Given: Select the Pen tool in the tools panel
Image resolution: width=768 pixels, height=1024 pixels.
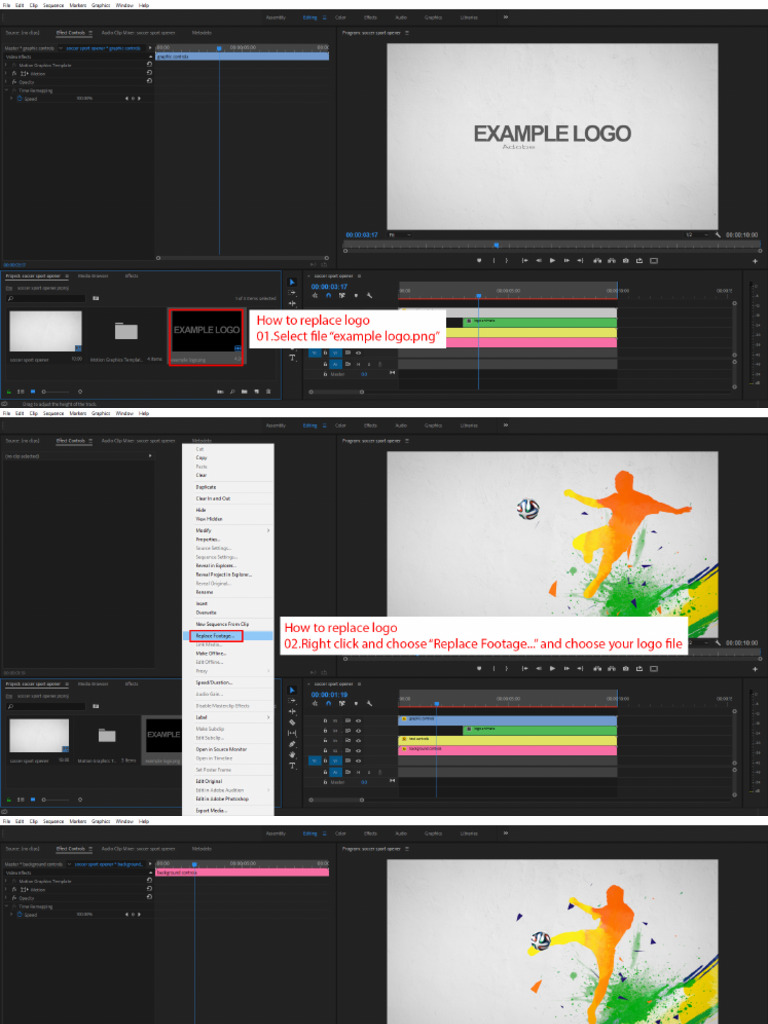Looking at the screenshot, I should click(x=292, y=744).
